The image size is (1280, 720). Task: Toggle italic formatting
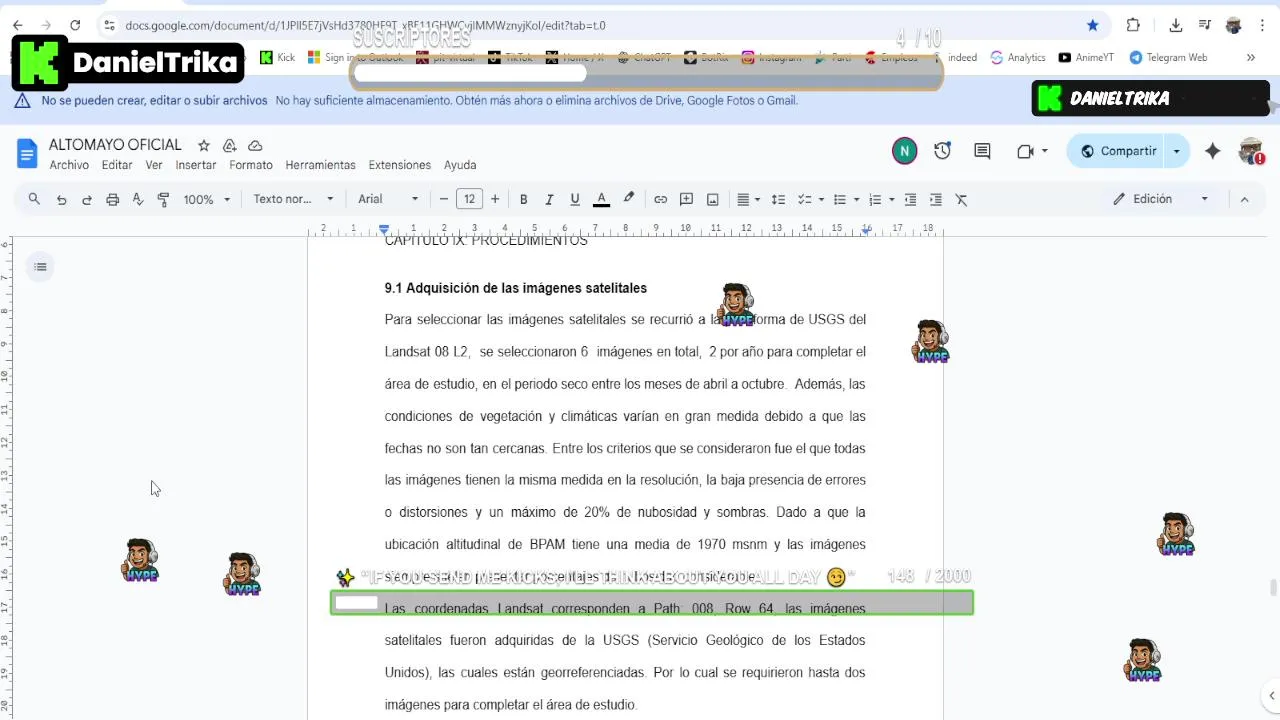click(x=549, y=199)
